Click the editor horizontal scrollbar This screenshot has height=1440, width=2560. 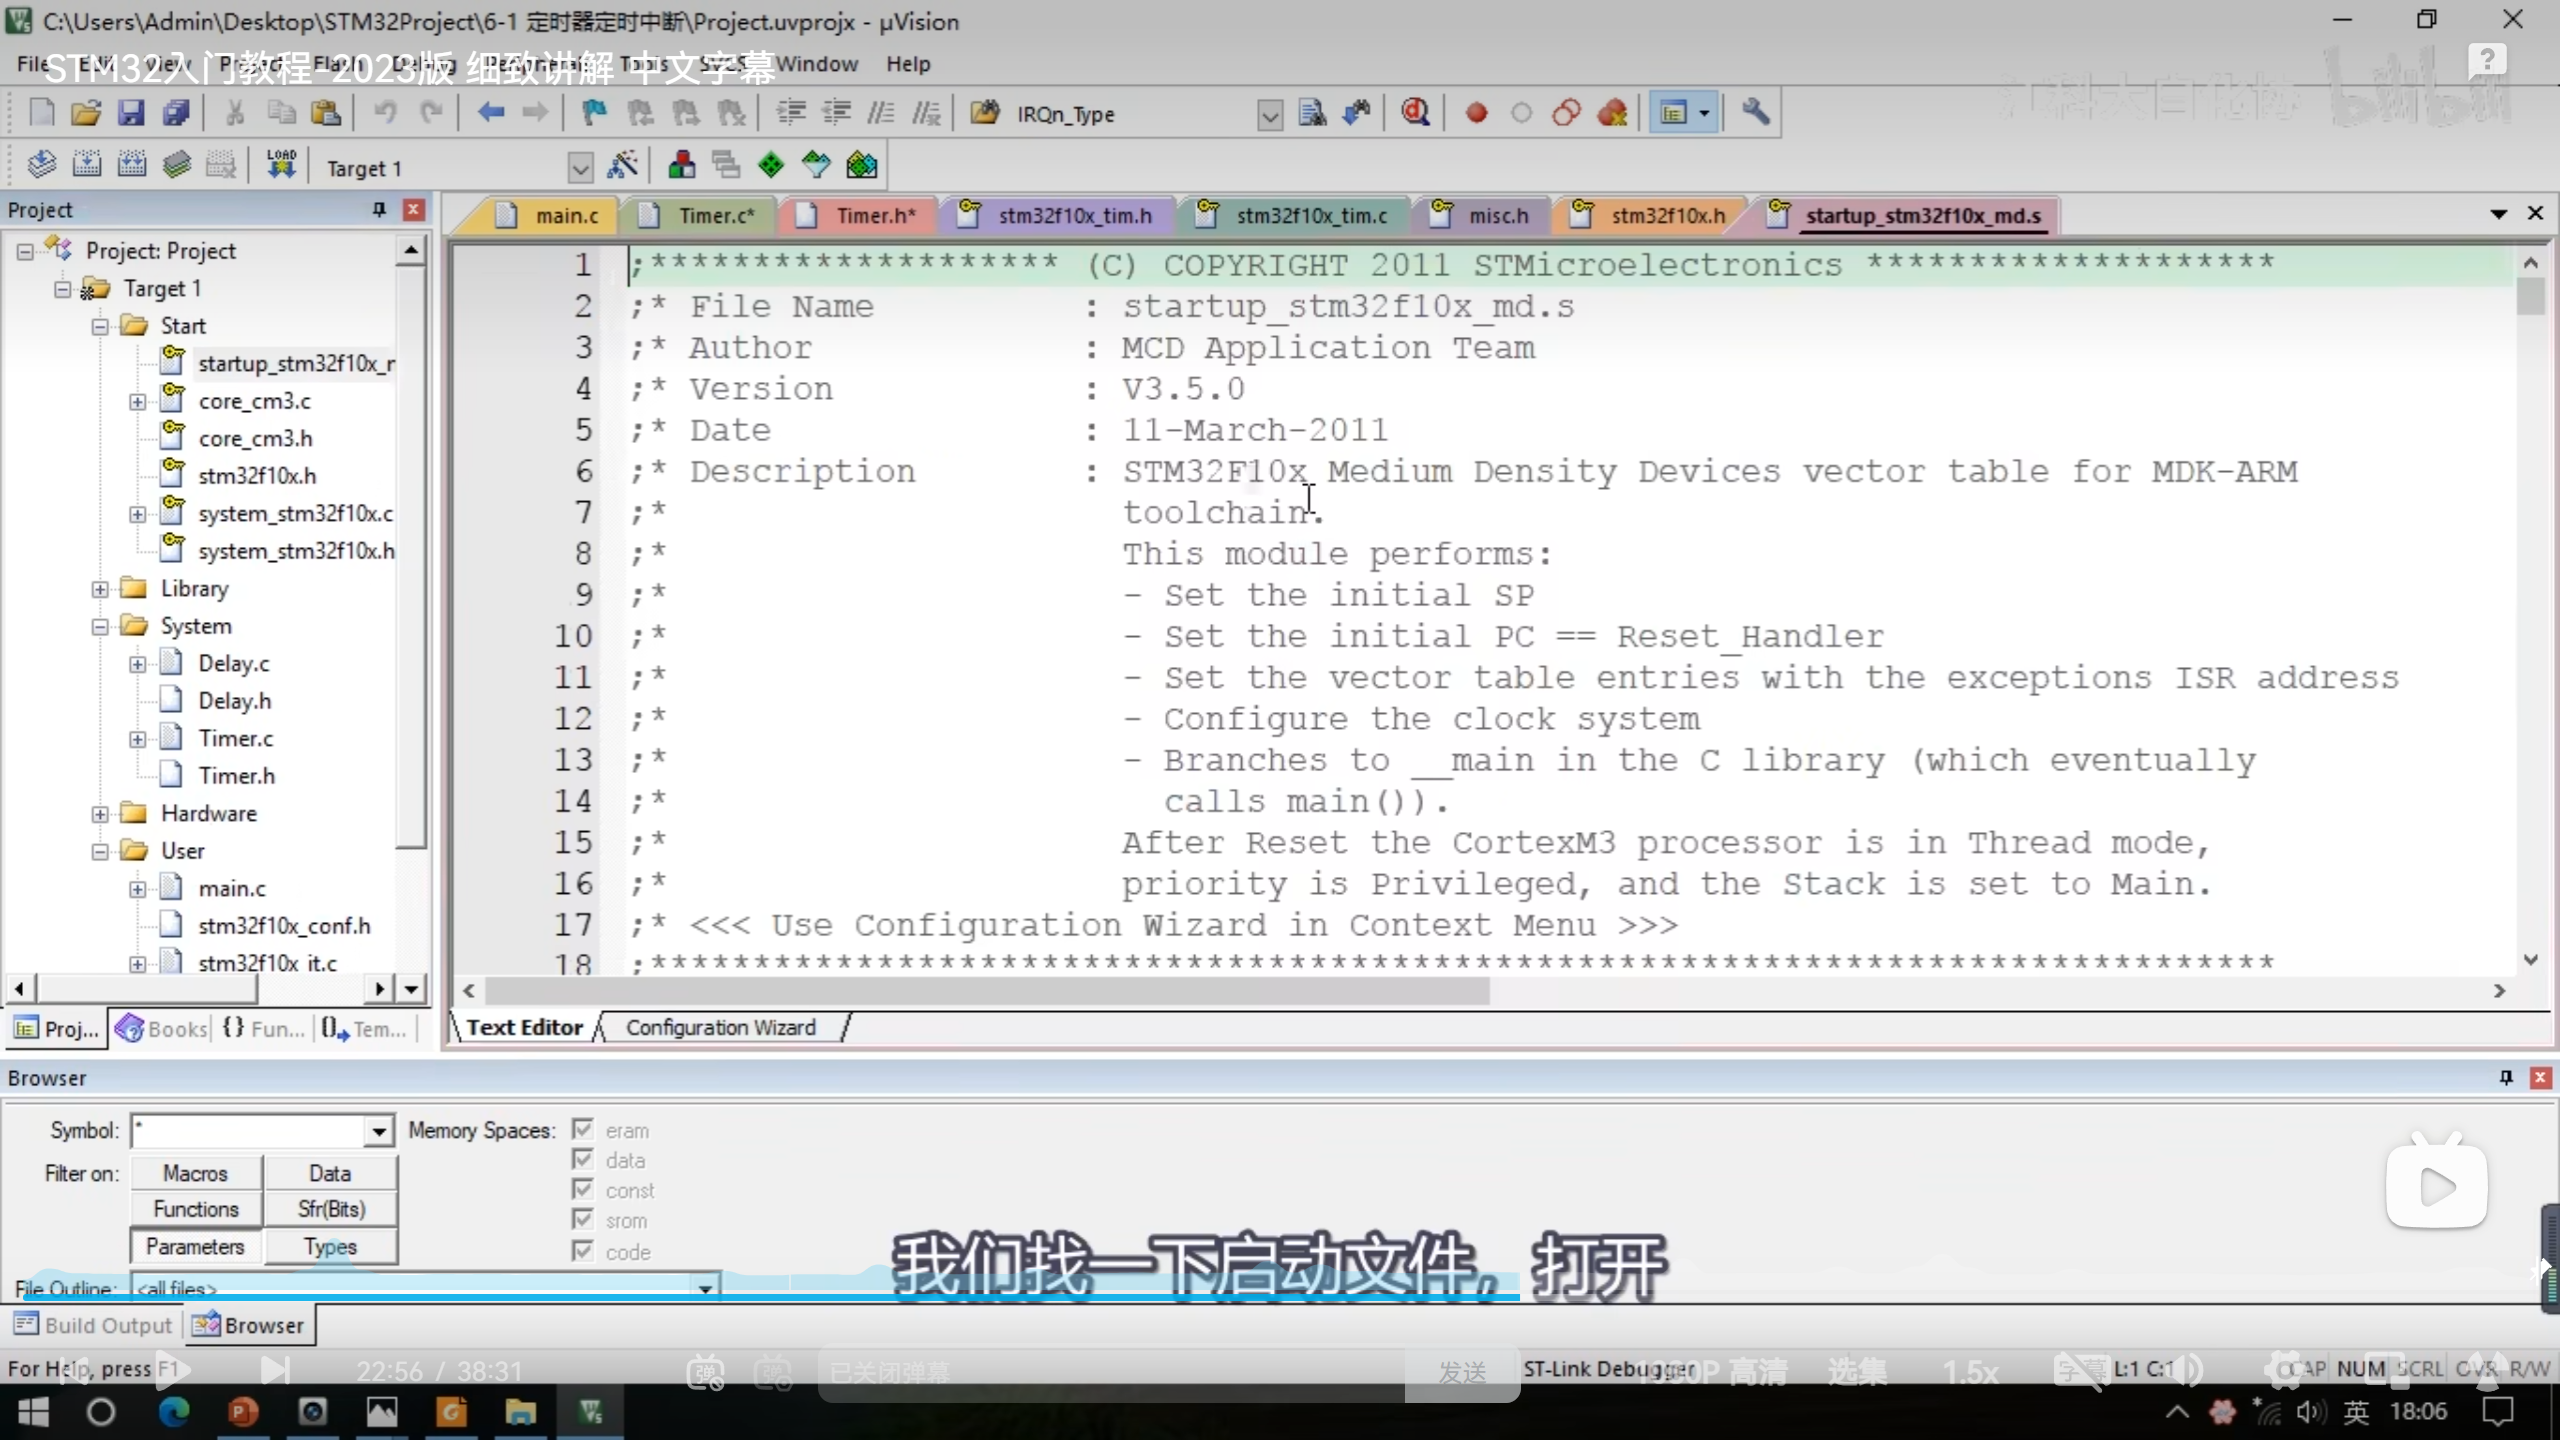986,991
